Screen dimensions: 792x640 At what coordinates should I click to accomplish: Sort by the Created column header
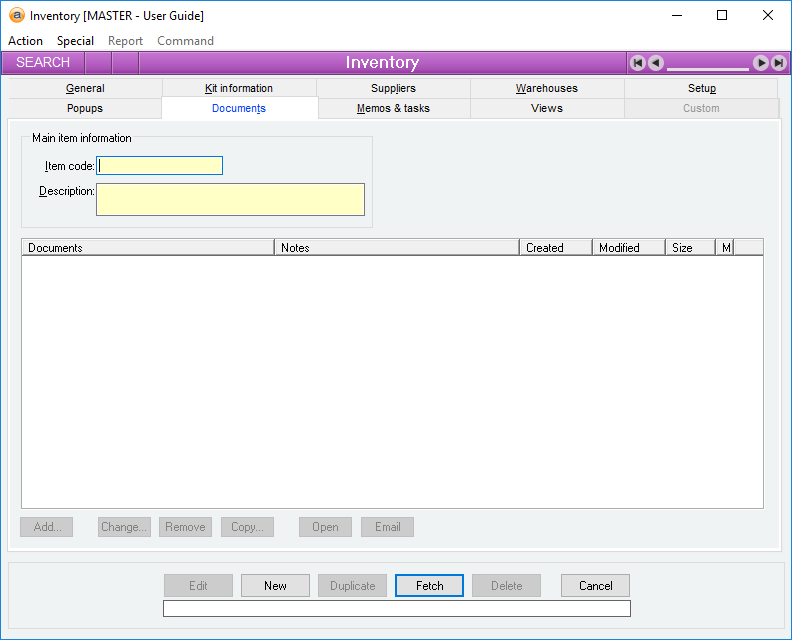tap(555, 247)
